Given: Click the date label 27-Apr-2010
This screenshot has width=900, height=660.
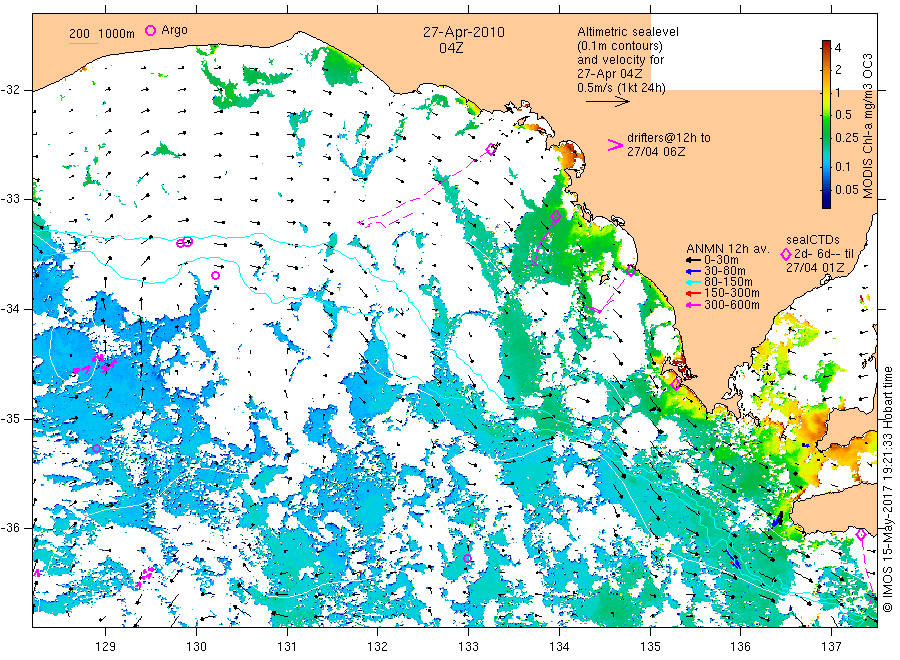Looking at the screenshot, I should coord(464,32).
